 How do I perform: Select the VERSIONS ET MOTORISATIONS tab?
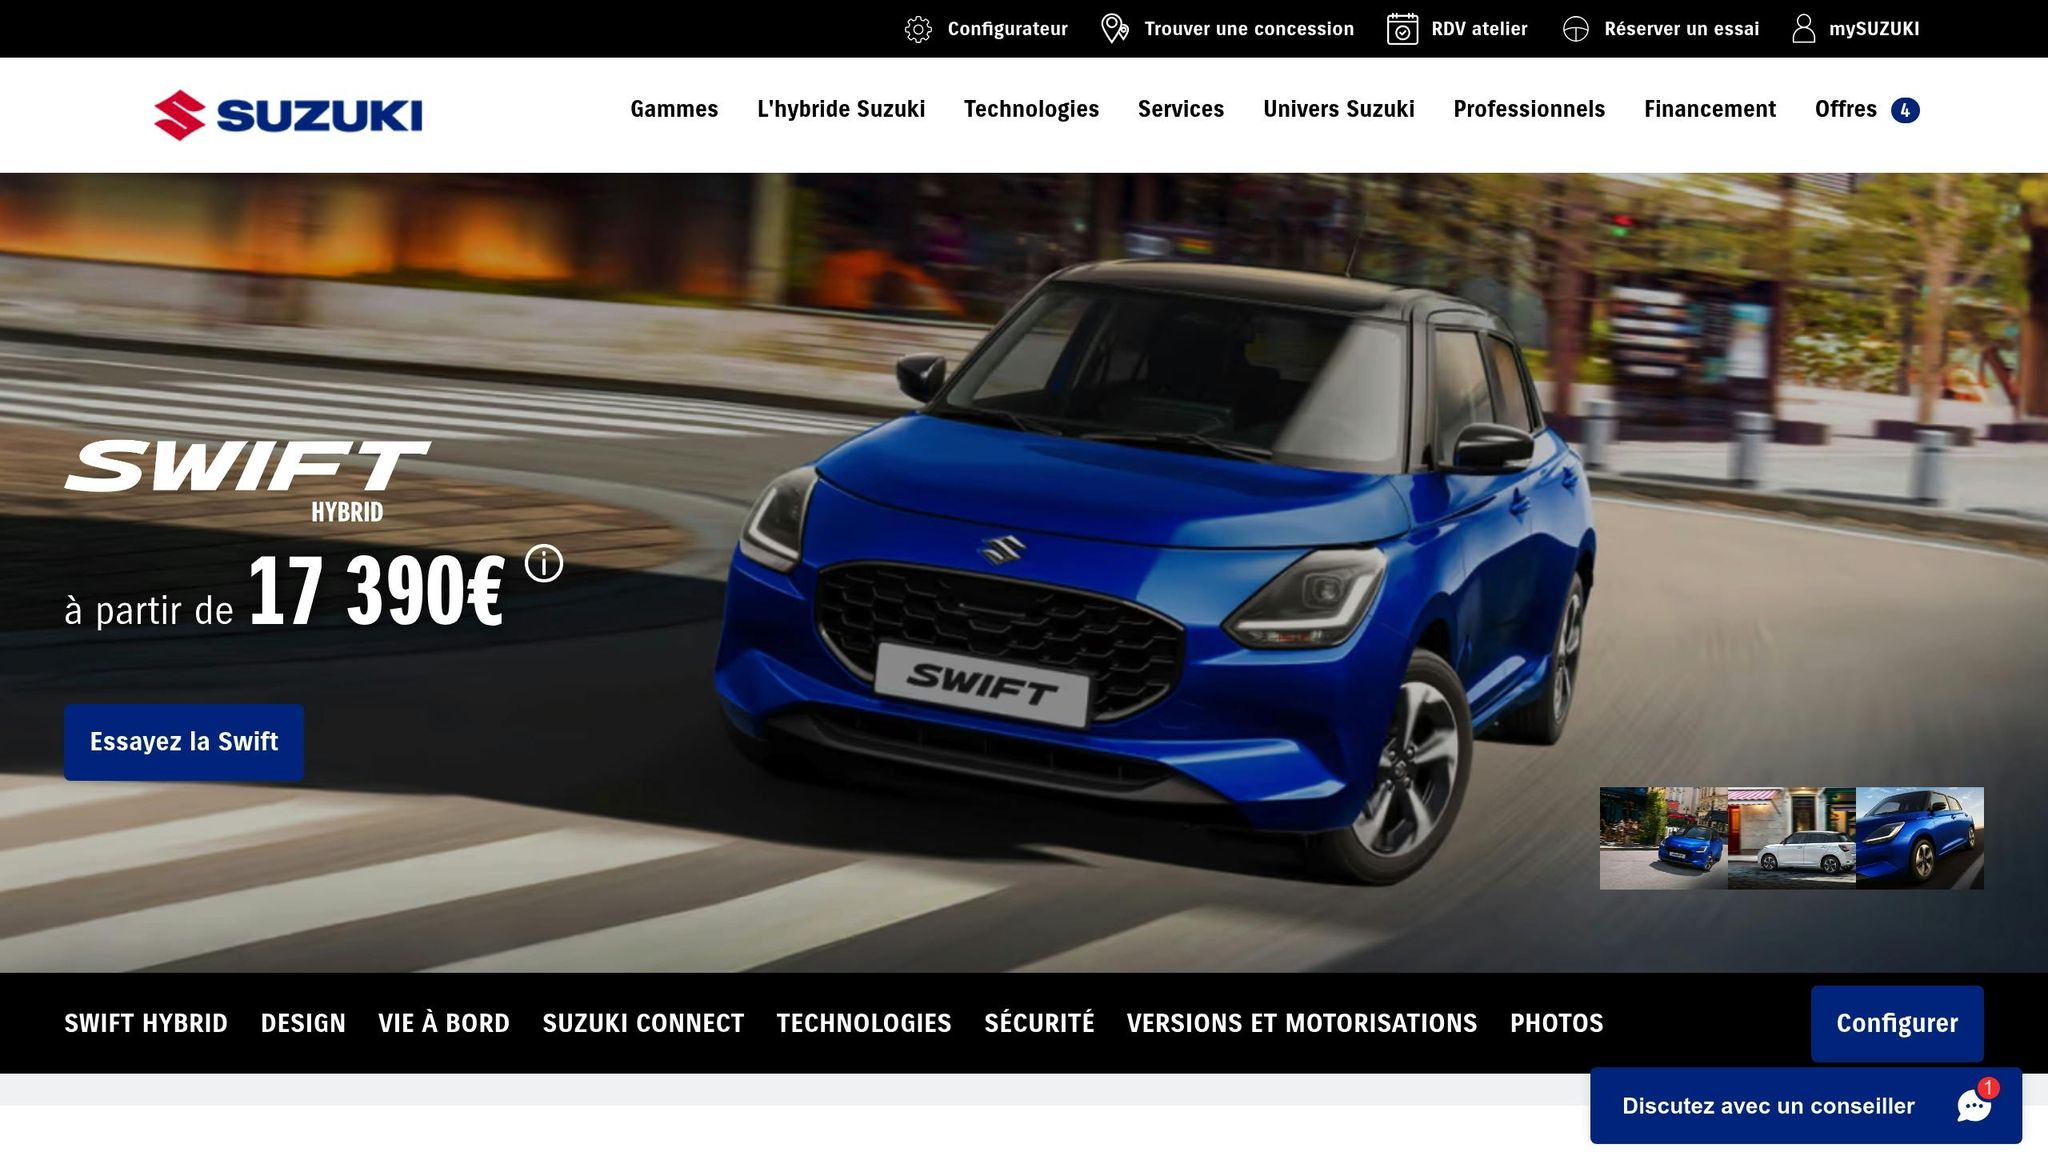[1300, 1023]
